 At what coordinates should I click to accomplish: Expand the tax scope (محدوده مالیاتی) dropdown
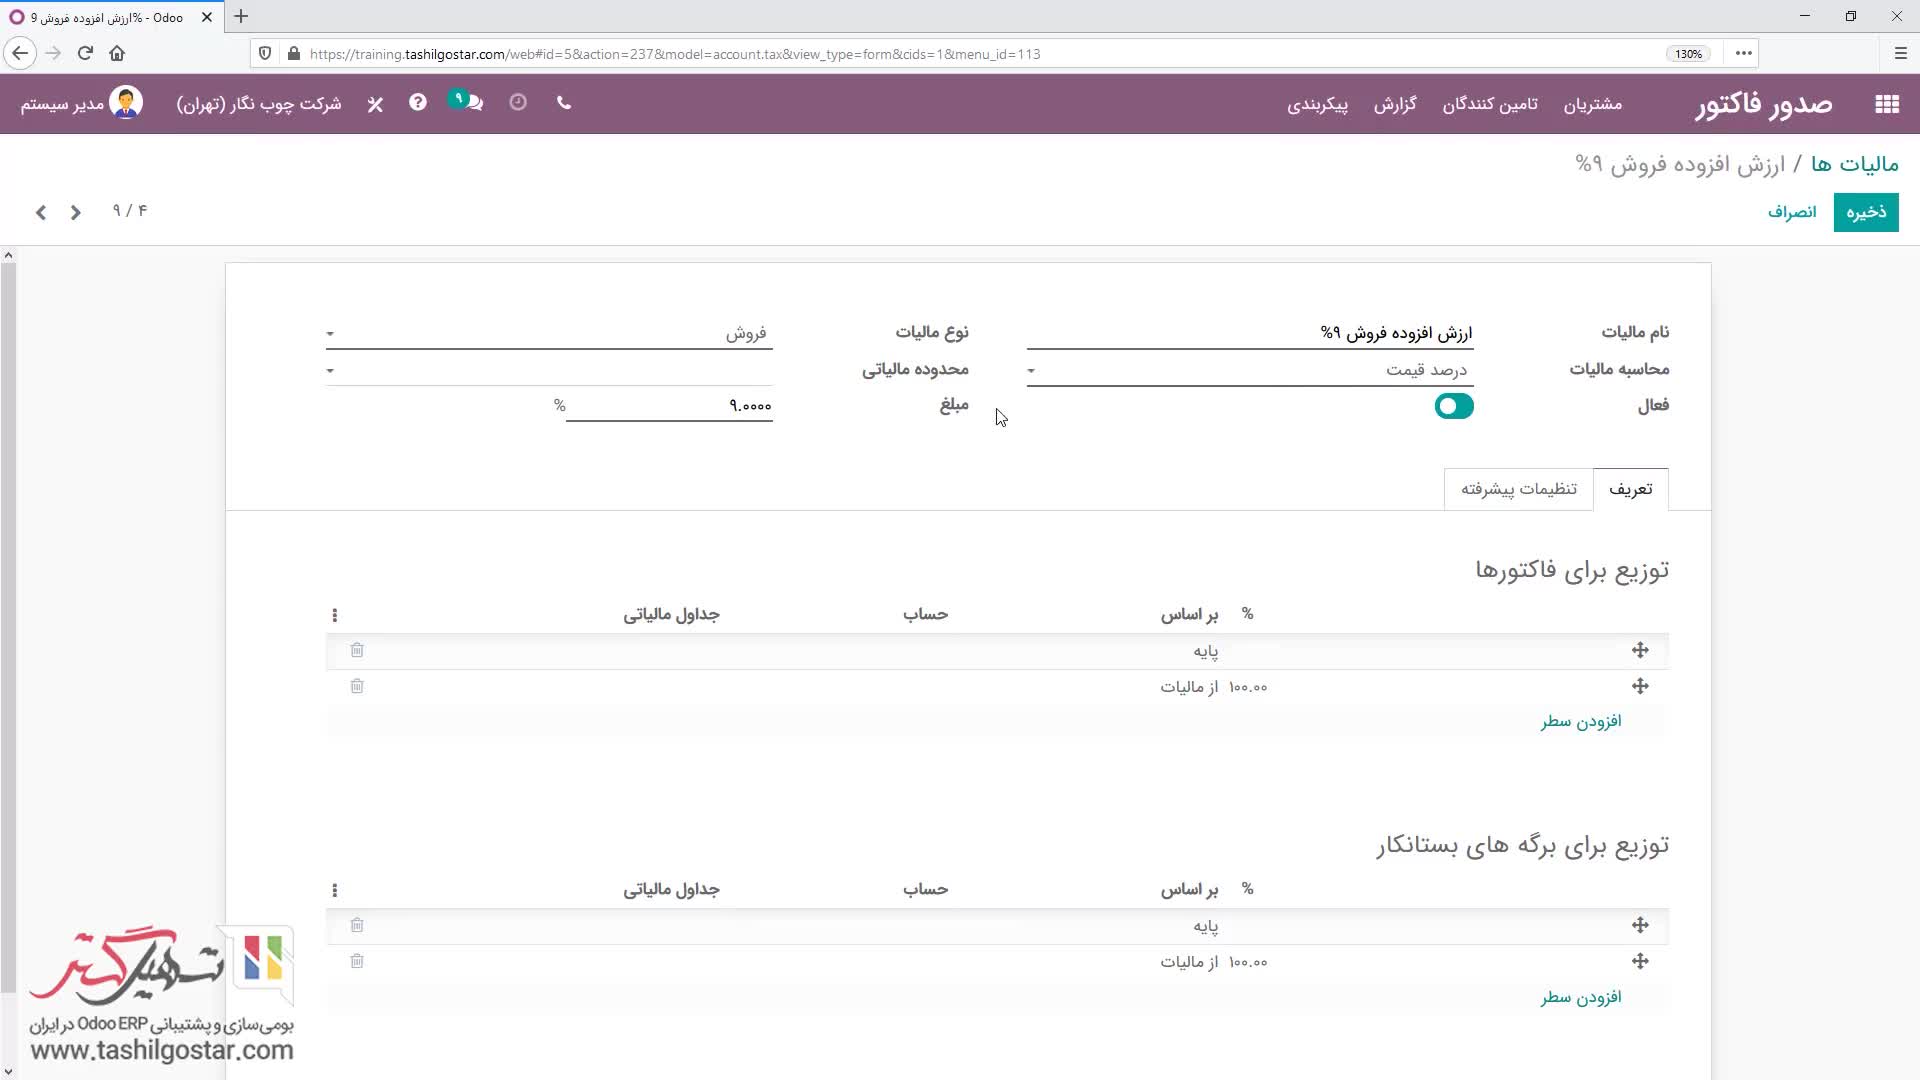[548, 370]
